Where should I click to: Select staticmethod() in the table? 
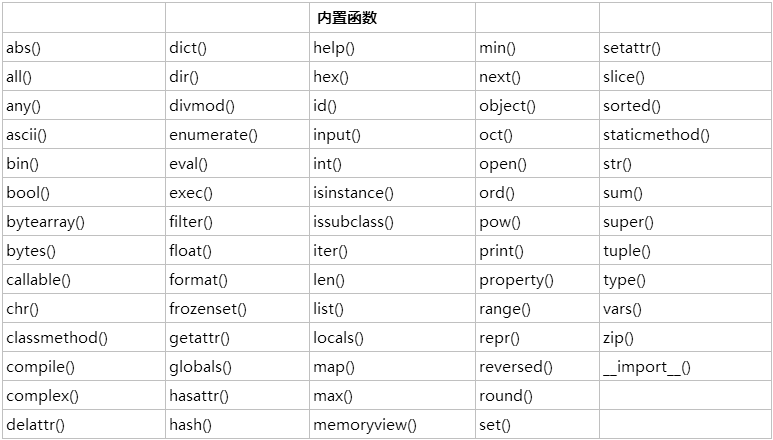(x=656, y=135)
